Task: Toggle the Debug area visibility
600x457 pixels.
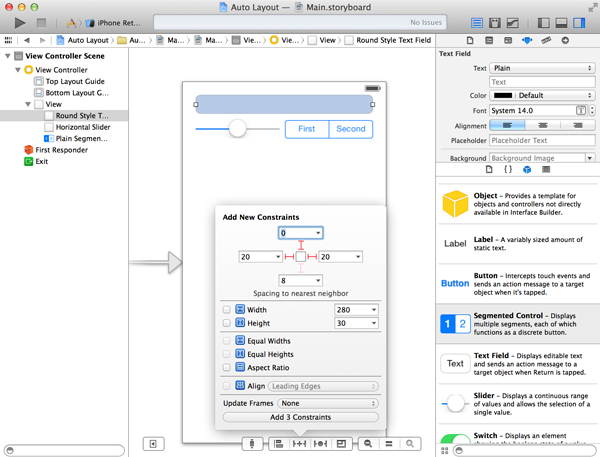Action: click(x=561, y=23)
